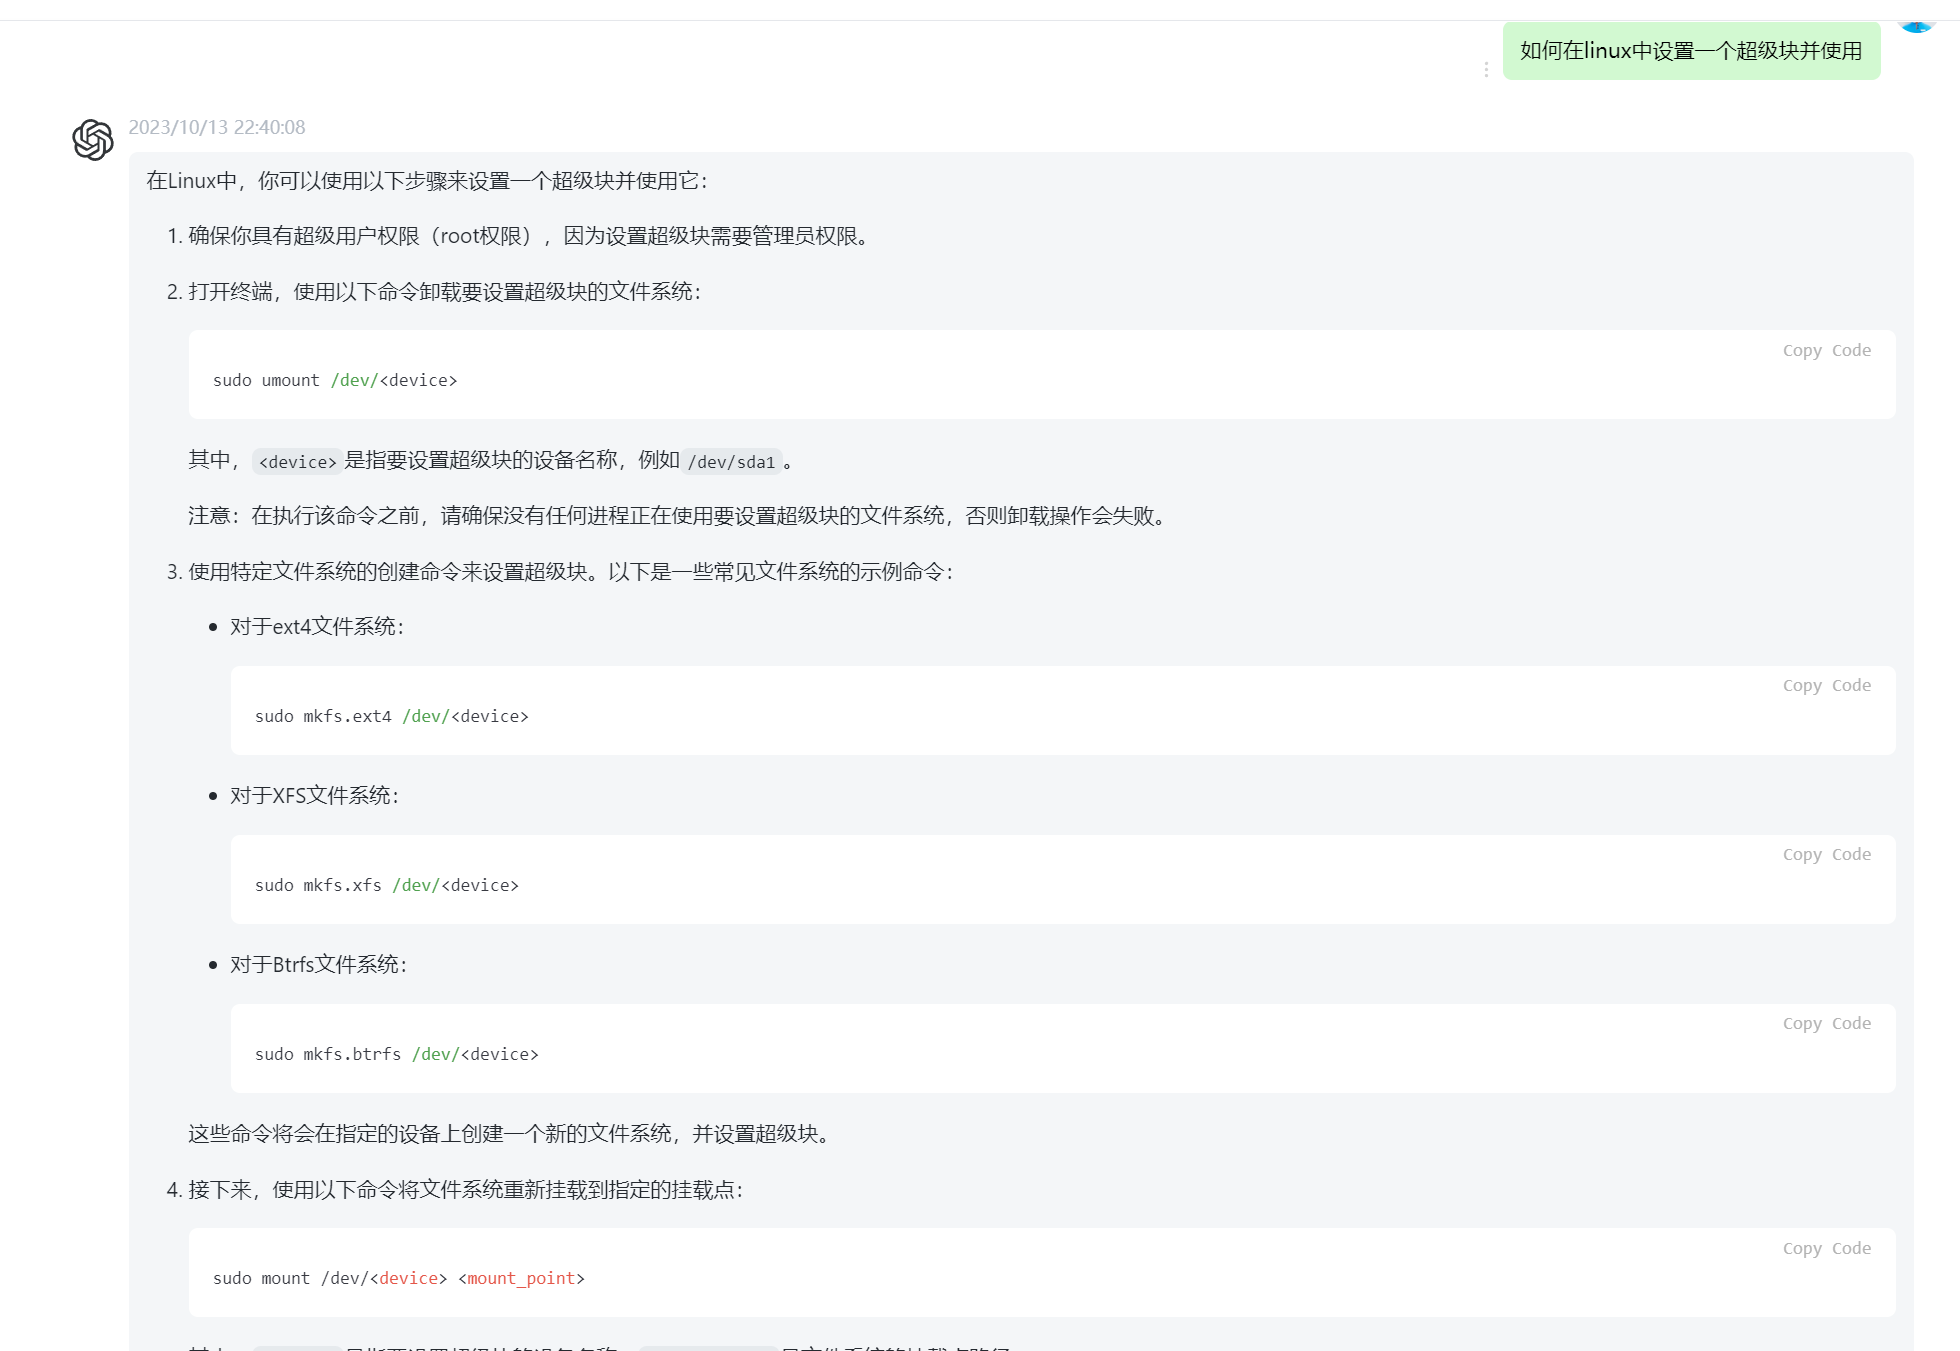Image resolution: width=1960 pixels, height=1351 pixels.
Task: Click the inline <device> code tag
Action: (297, 462)
